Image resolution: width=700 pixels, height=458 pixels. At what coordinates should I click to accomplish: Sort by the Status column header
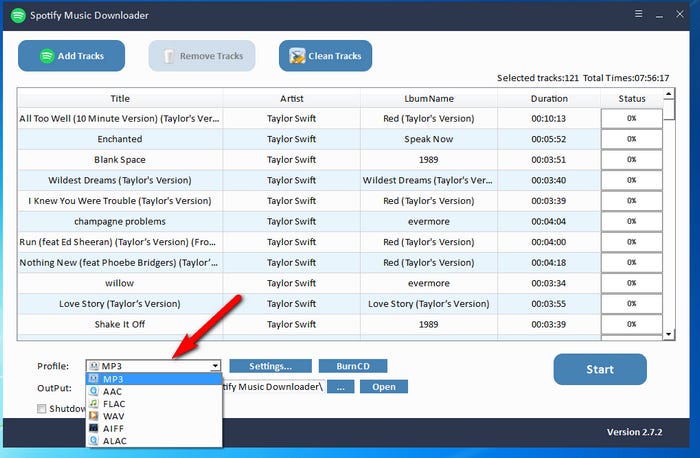click(632, 98)
